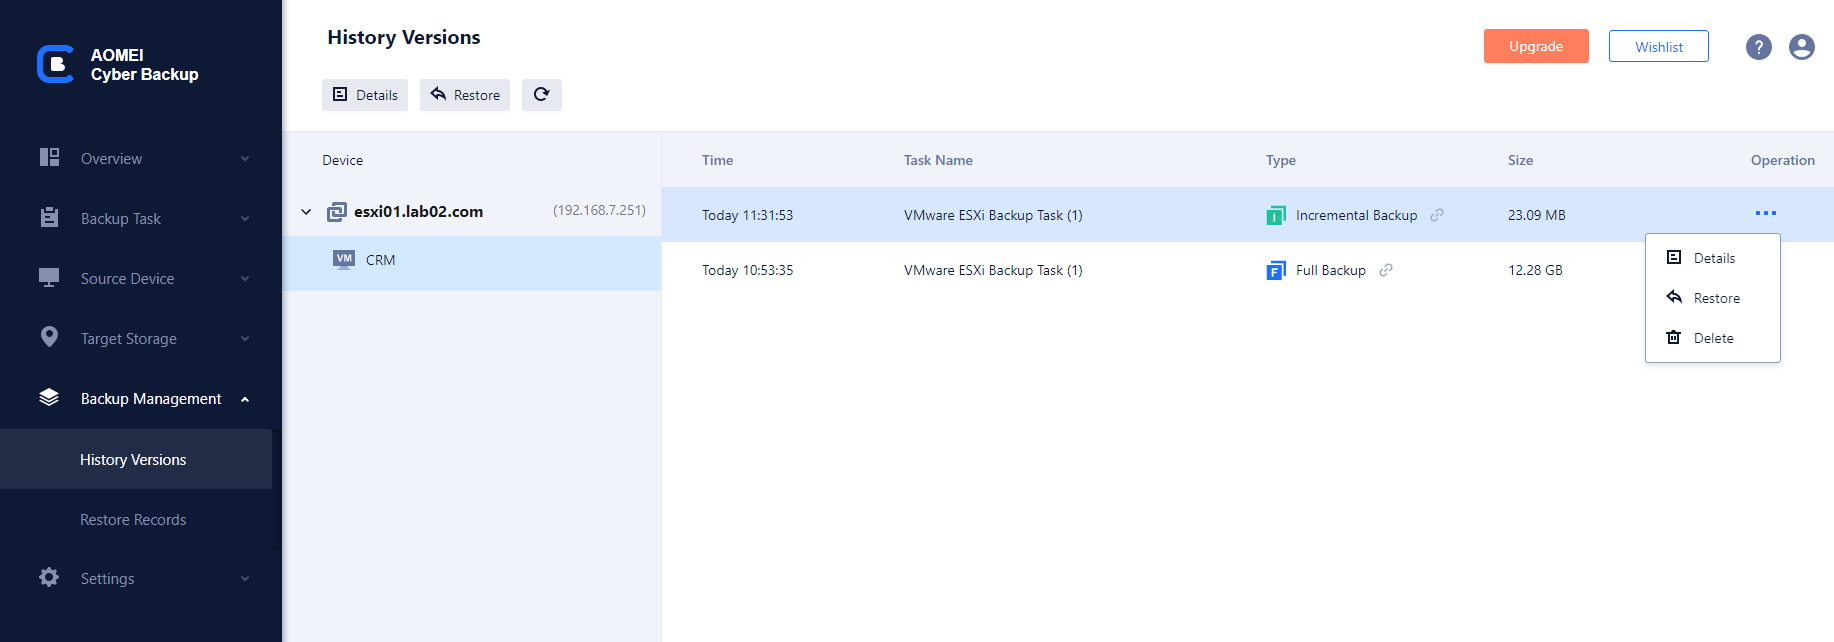Screen dimensions: 1834x642
Task: Click the Size column header
Action: click(x=1520, y=160)
